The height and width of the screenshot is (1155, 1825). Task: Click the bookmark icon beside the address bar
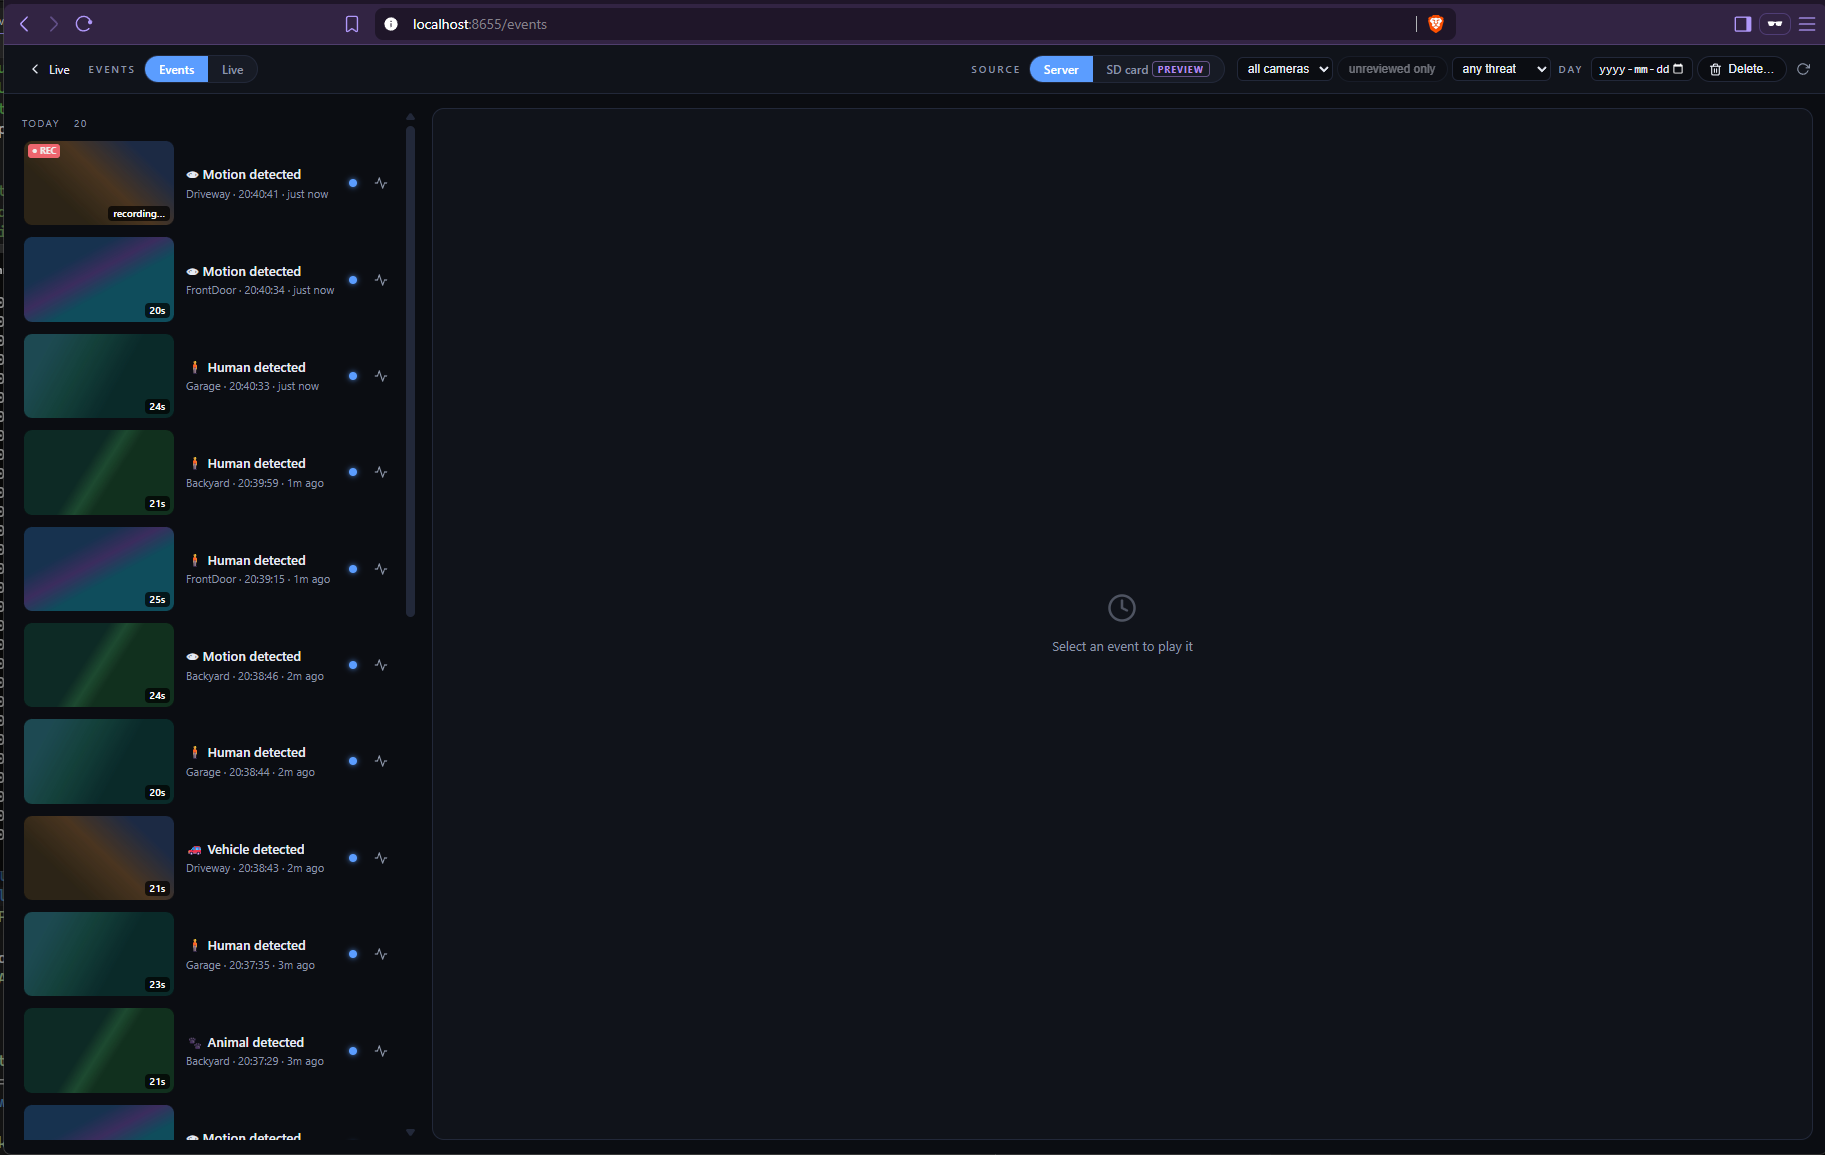[352, 24]
